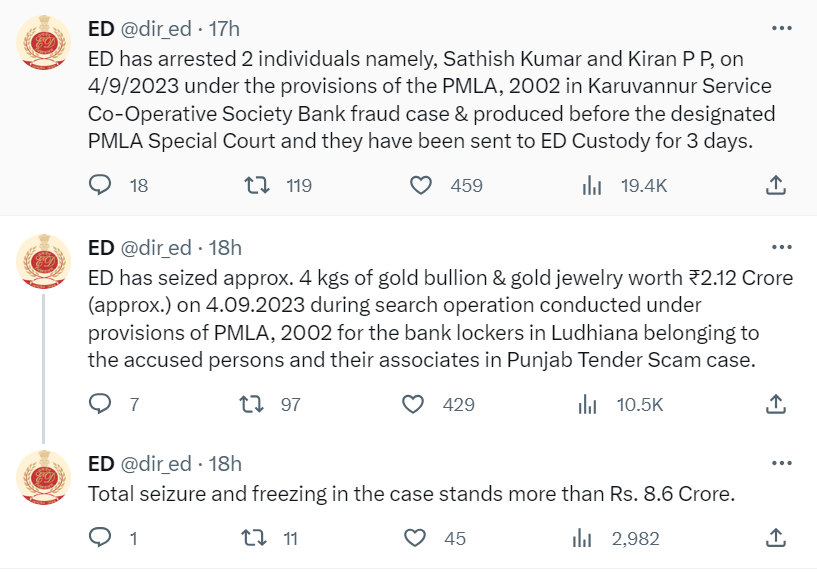
Task: Reply to the Karuvannur bank fraud tweet
Action: 100,185
